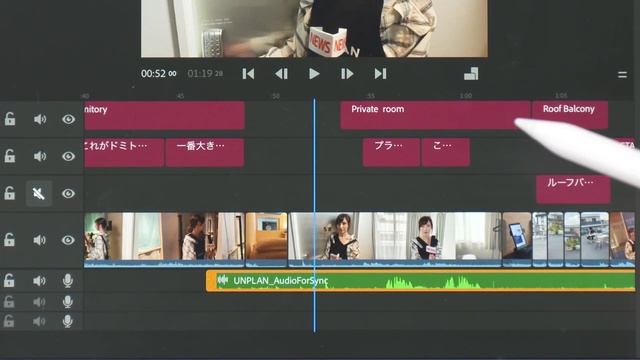Open the panel options menu icon
The width and height of the screenshot is (640, 360).
coord(622,75)
